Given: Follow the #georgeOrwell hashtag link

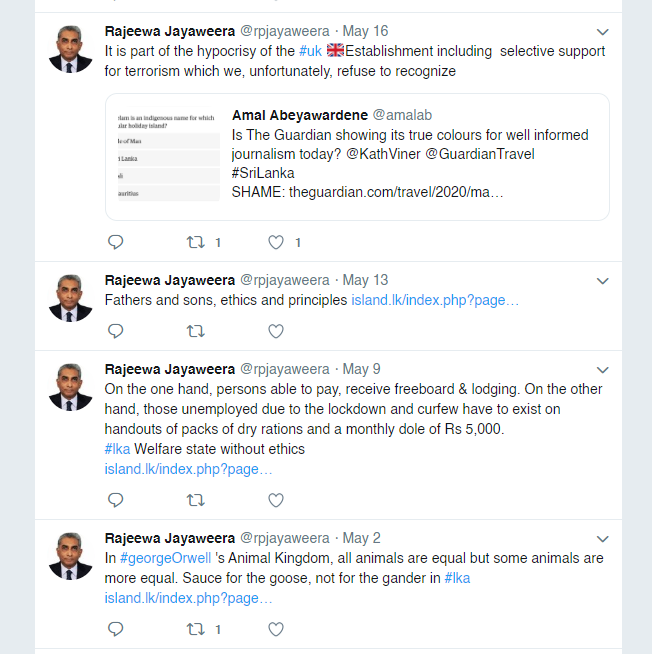Looking at the screenshot, I should (x=166, y=558).
